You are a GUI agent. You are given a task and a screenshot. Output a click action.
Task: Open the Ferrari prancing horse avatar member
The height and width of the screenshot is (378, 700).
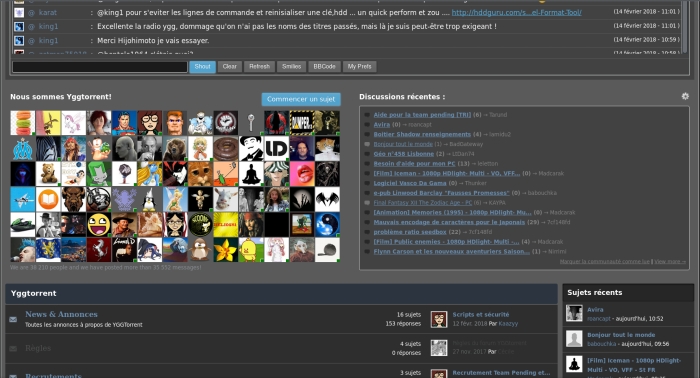(x=99, y=250)
